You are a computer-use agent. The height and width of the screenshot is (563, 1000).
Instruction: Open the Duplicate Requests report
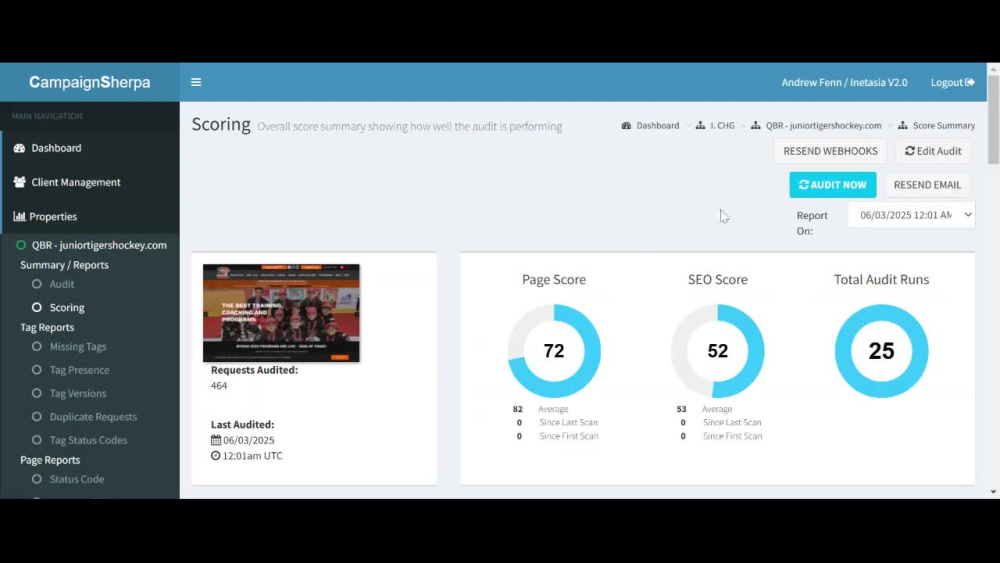93,416
